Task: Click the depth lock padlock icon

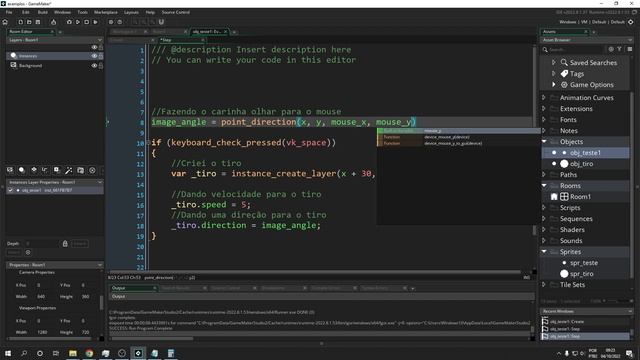Action: pyautogui.click(x=65, y=244)
